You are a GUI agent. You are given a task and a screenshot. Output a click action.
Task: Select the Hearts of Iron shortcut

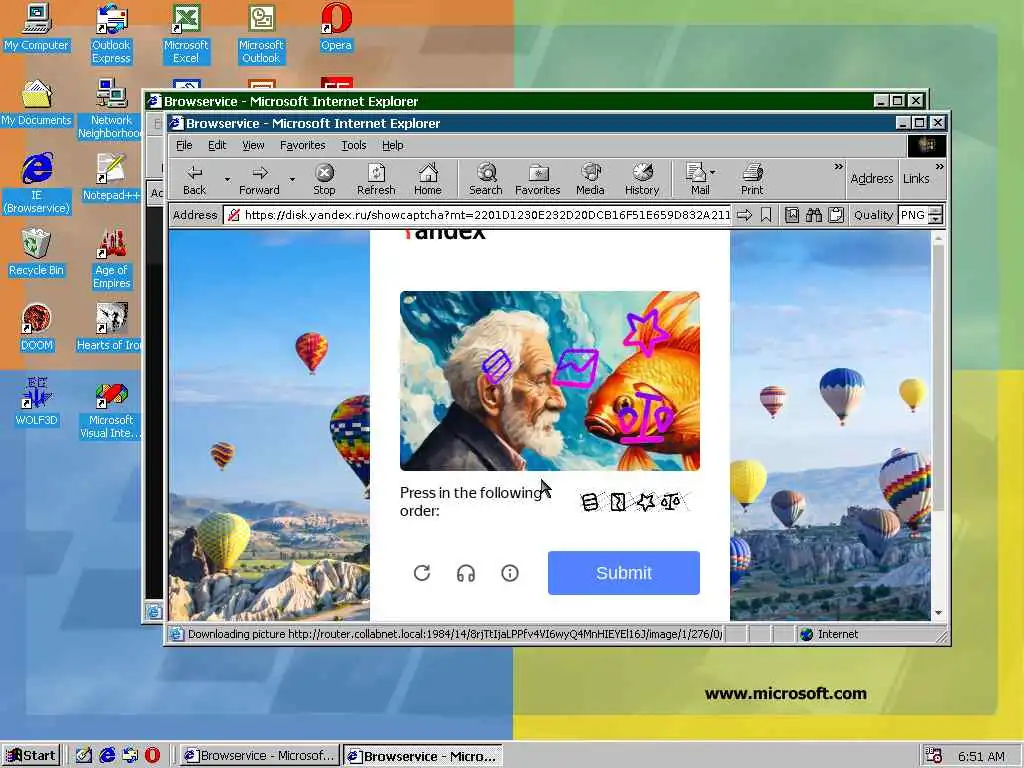[x=109, y=328]
